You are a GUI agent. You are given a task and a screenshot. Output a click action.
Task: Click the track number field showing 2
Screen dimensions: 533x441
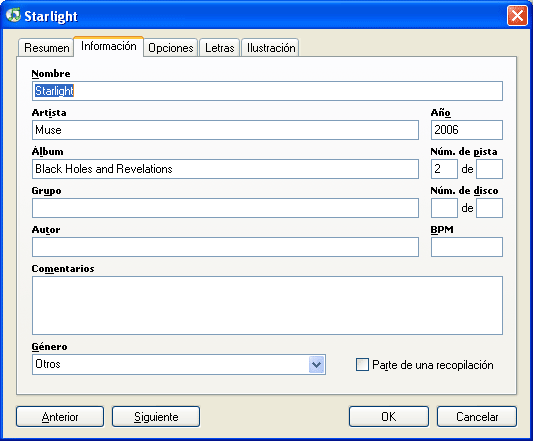444,169
